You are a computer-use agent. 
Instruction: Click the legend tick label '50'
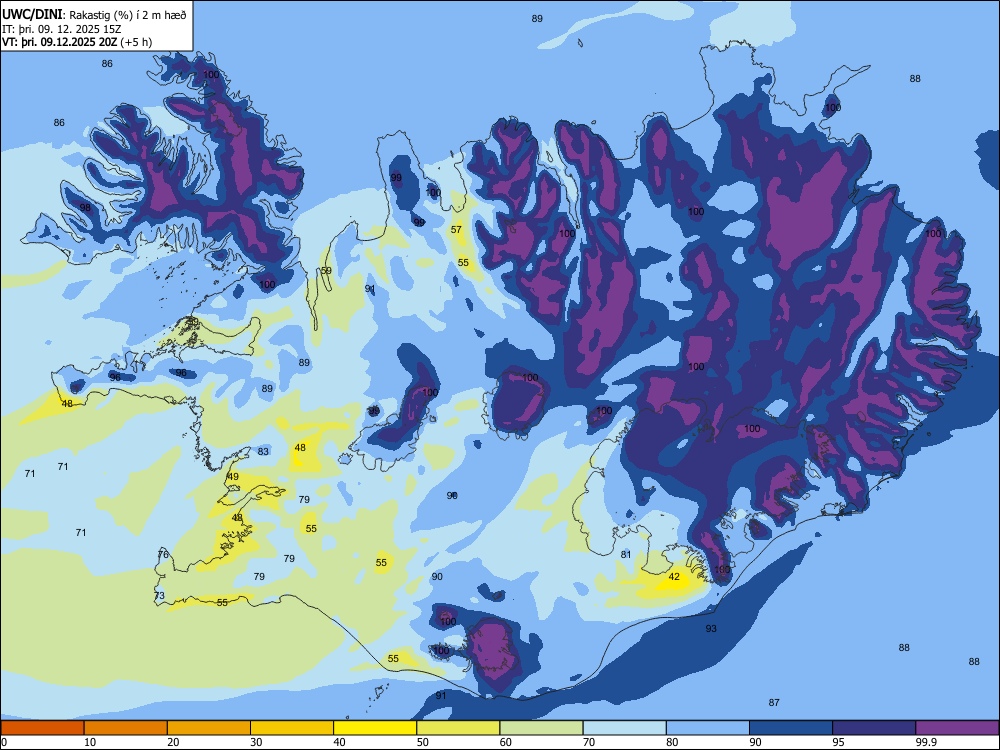(x=422, y=742)
